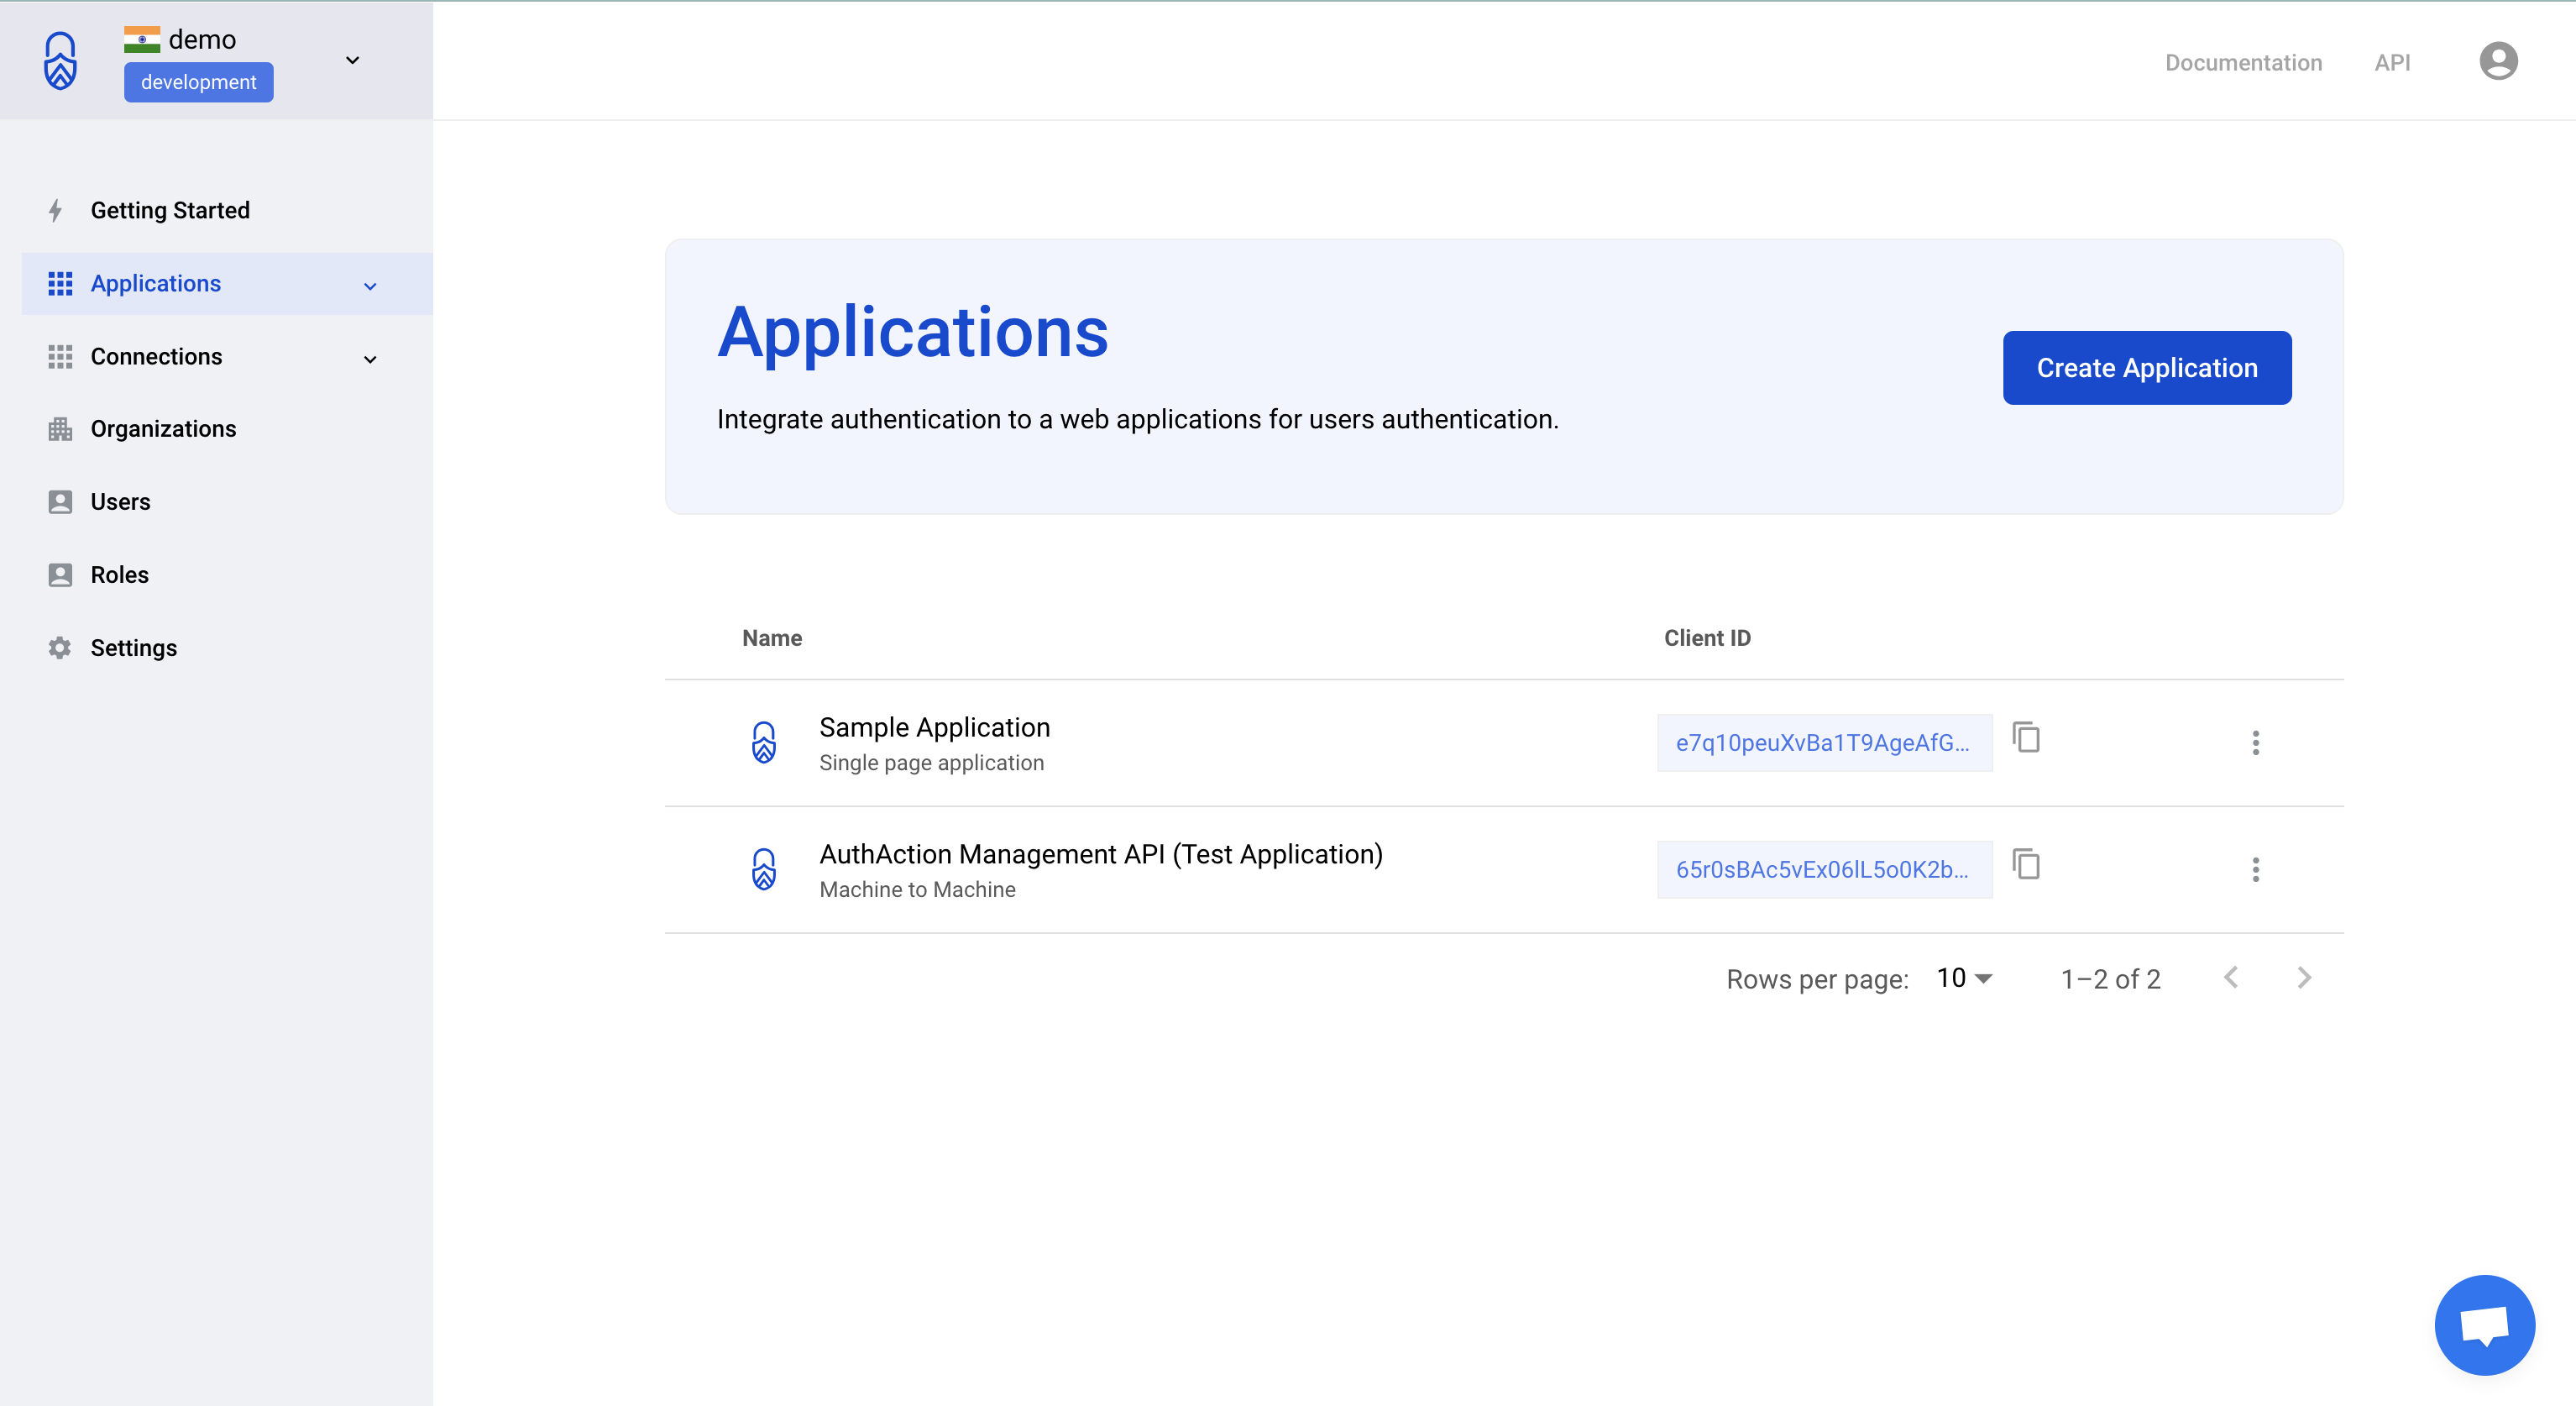Viewport: 2576px width, 1406px height.
Task: Click the development environment badge
Action: pos(198,82)
